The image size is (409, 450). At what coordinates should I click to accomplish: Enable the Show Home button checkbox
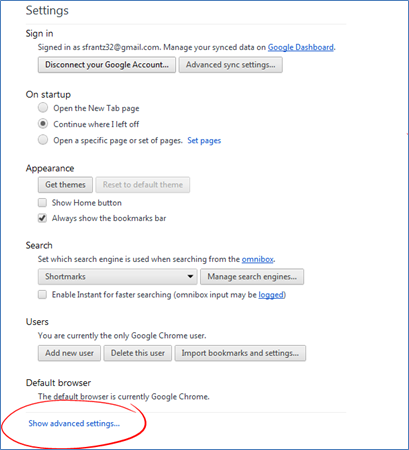click(42, 202)
